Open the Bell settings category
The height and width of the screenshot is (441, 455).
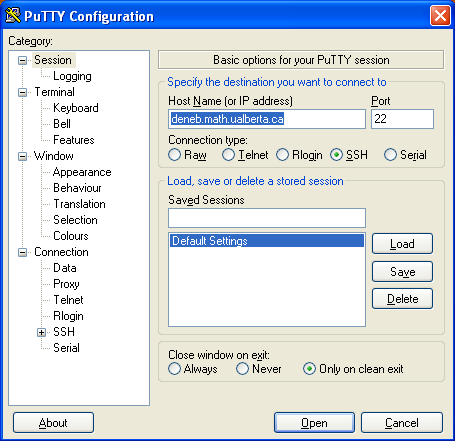pyautogui.click(x=62, y=124)
